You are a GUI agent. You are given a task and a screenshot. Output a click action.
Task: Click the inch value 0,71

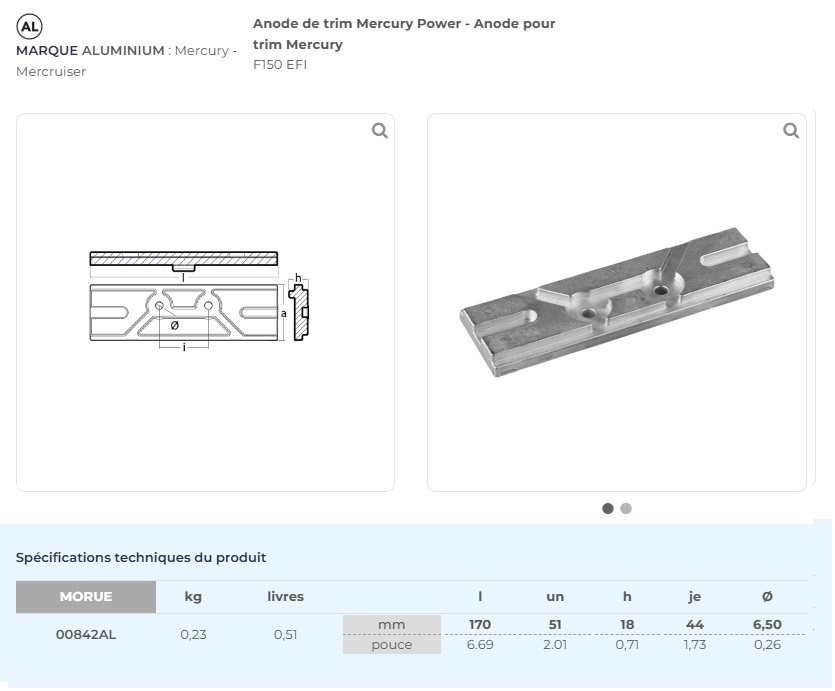click(627, 645)
